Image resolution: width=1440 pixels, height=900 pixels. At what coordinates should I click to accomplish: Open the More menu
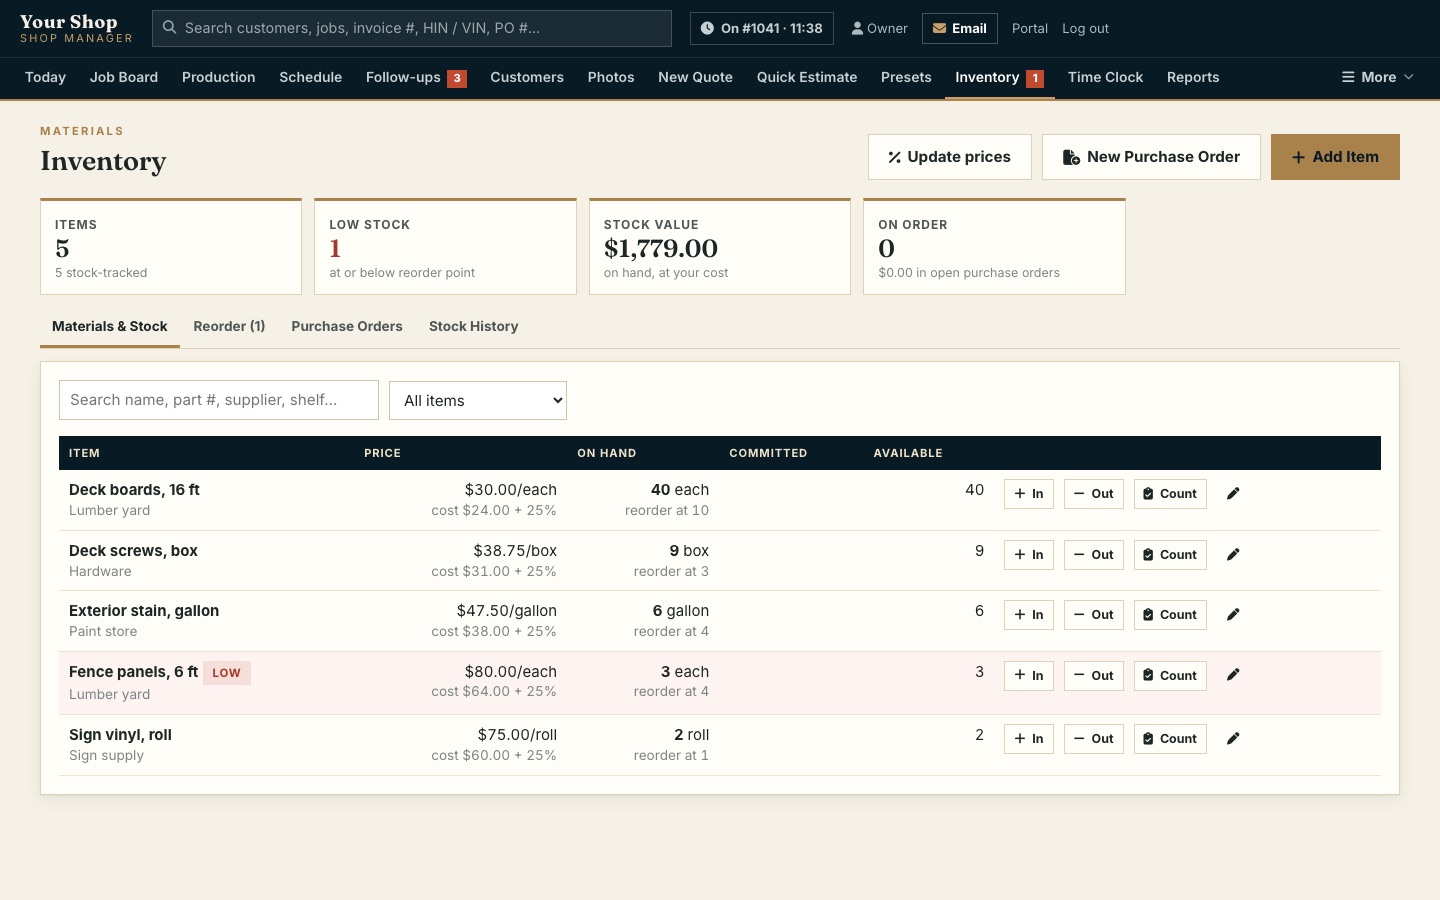pyautogui.click(x=1377, y=77)
